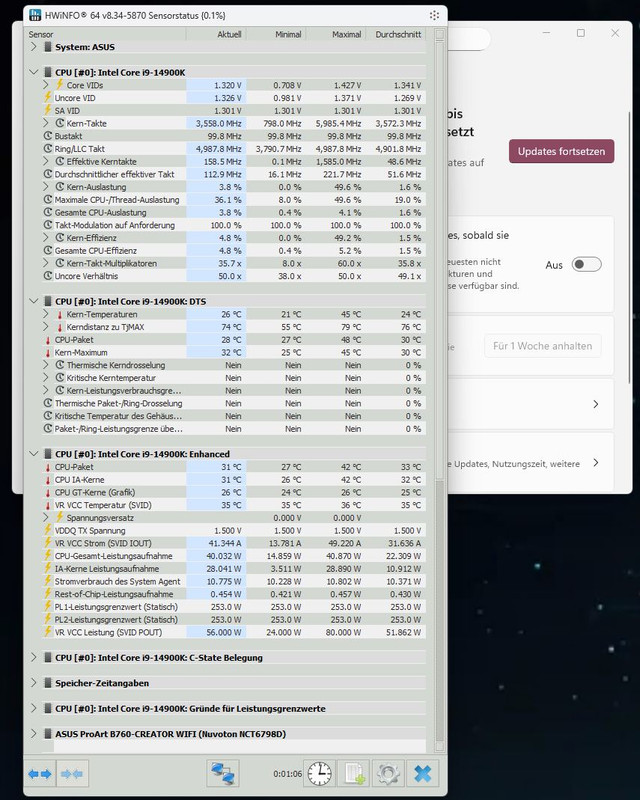Expand Gründe für Leistungsgrenzwerte group

point(34,708)
